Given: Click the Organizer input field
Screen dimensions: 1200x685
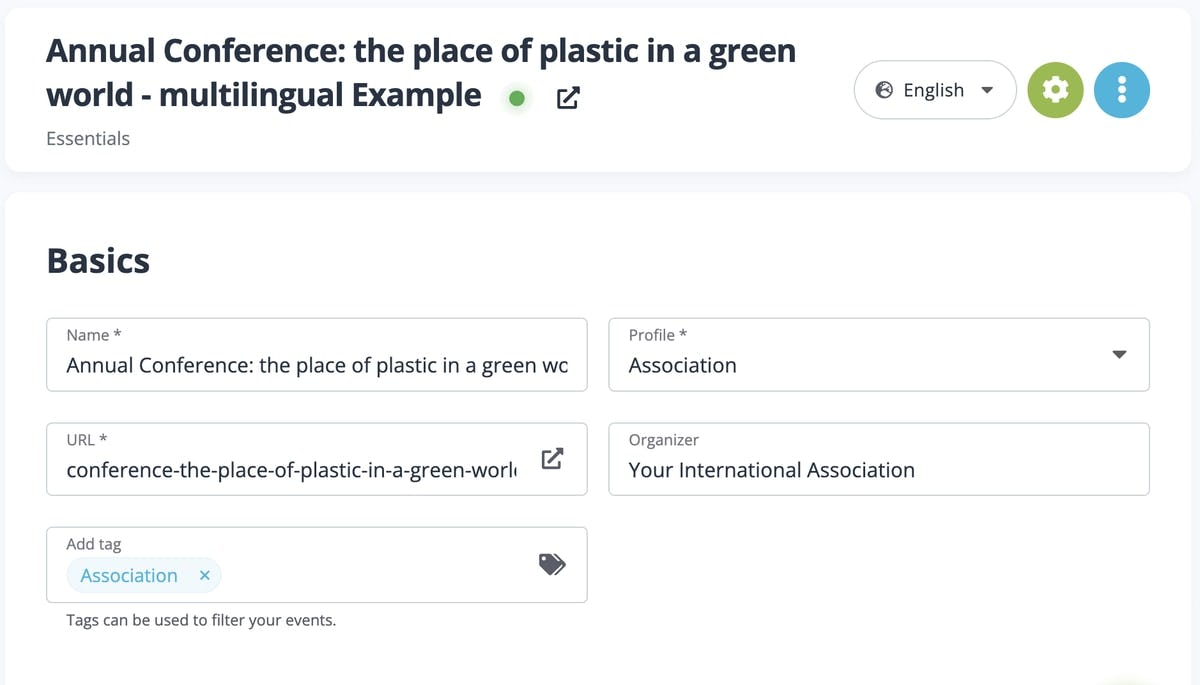Looking at the screenshot, I should (x=878, y=470).
